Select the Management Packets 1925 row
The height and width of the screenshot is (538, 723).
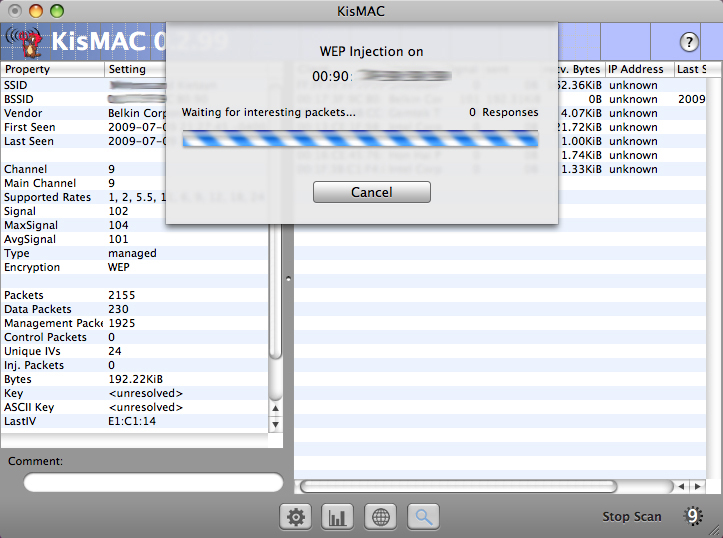pyautogui.click(x=135, y=323)
